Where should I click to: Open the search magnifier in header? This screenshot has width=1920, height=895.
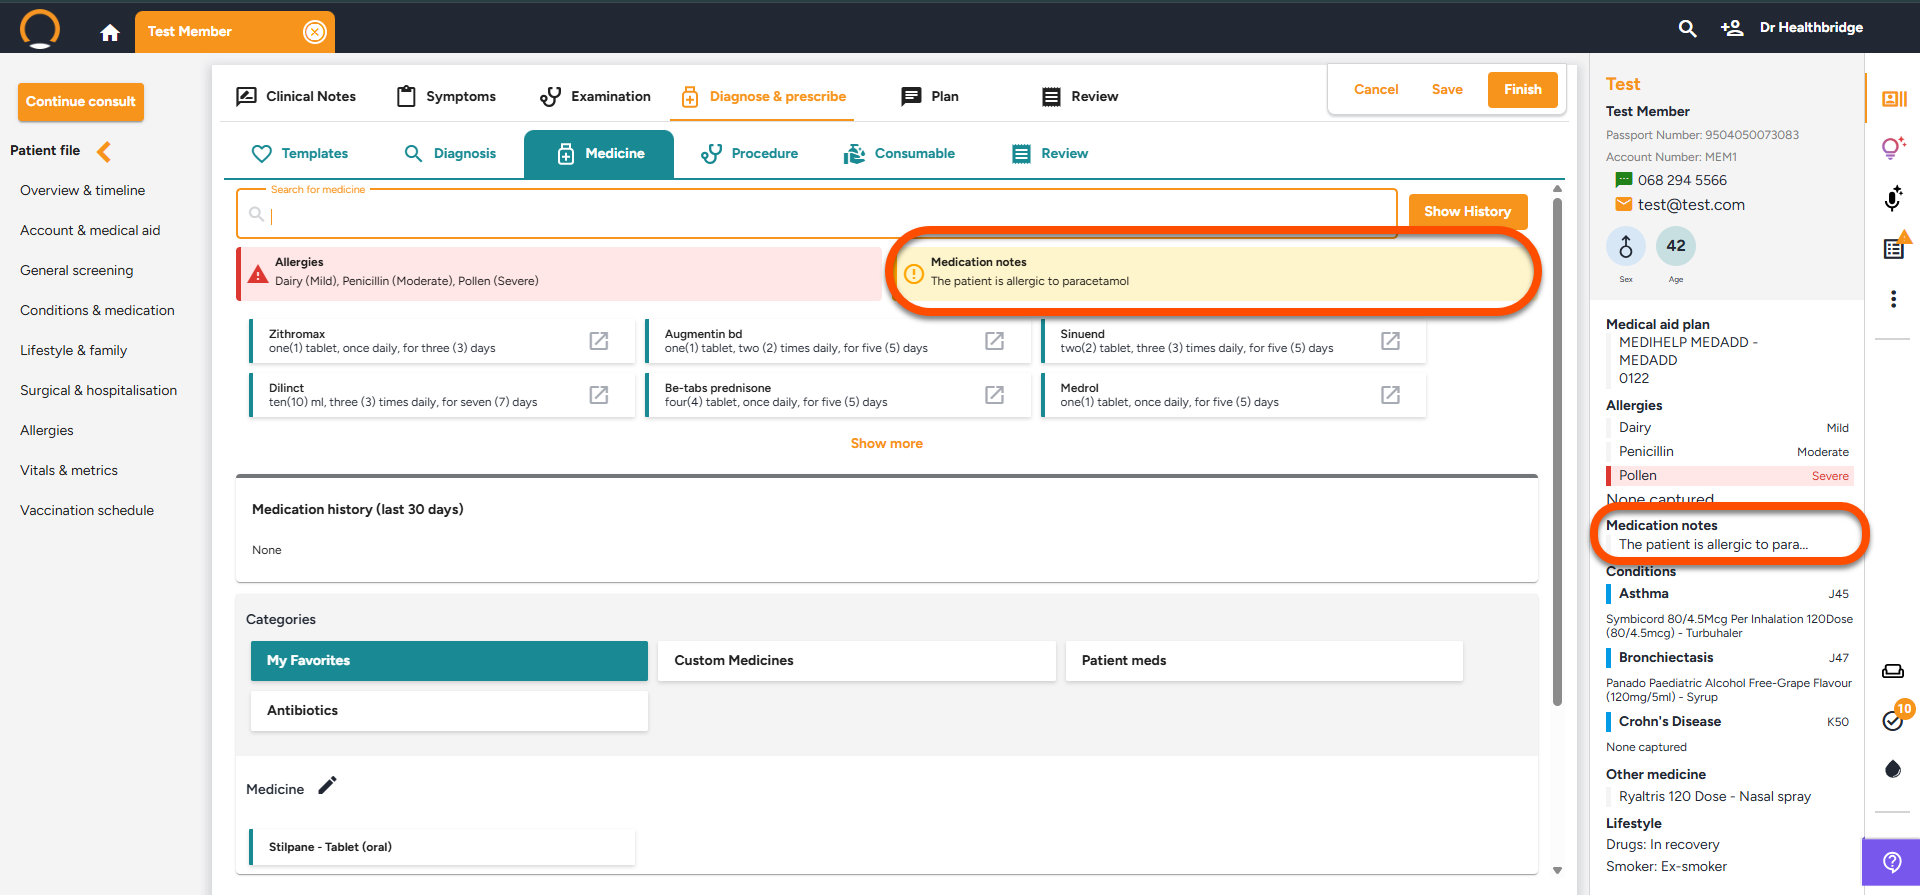pyautogui.click(x=1687, y=29)
